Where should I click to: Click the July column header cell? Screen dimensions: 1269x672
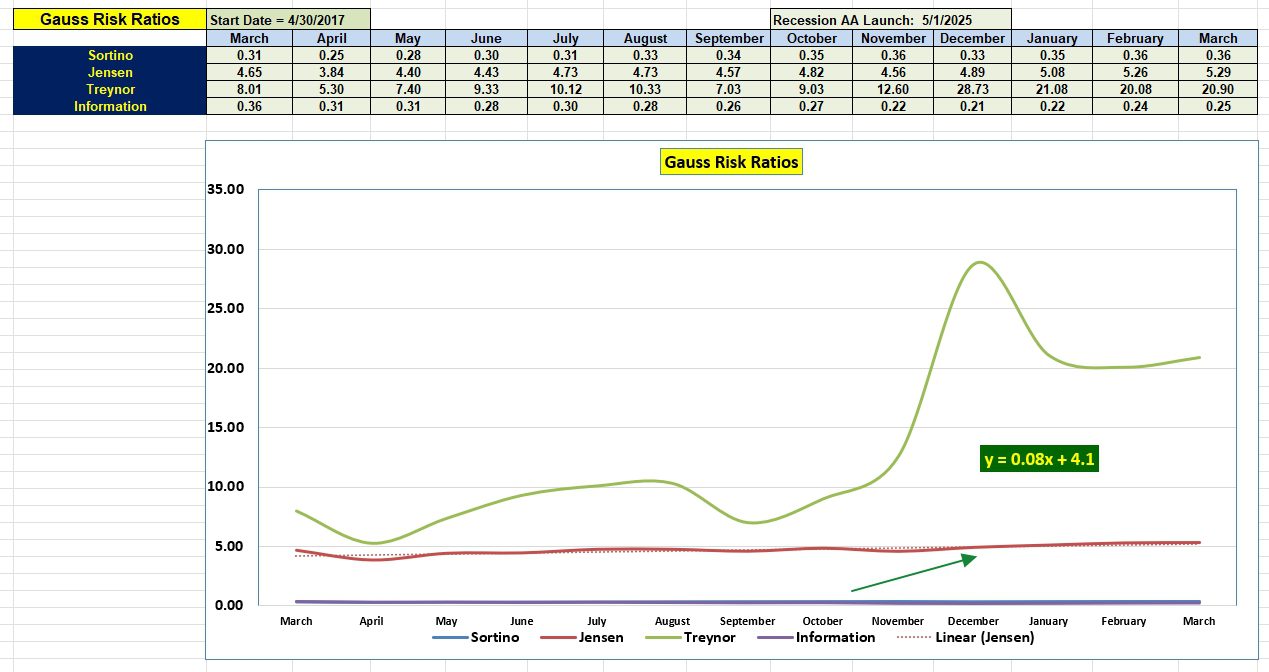pos(566,38)
